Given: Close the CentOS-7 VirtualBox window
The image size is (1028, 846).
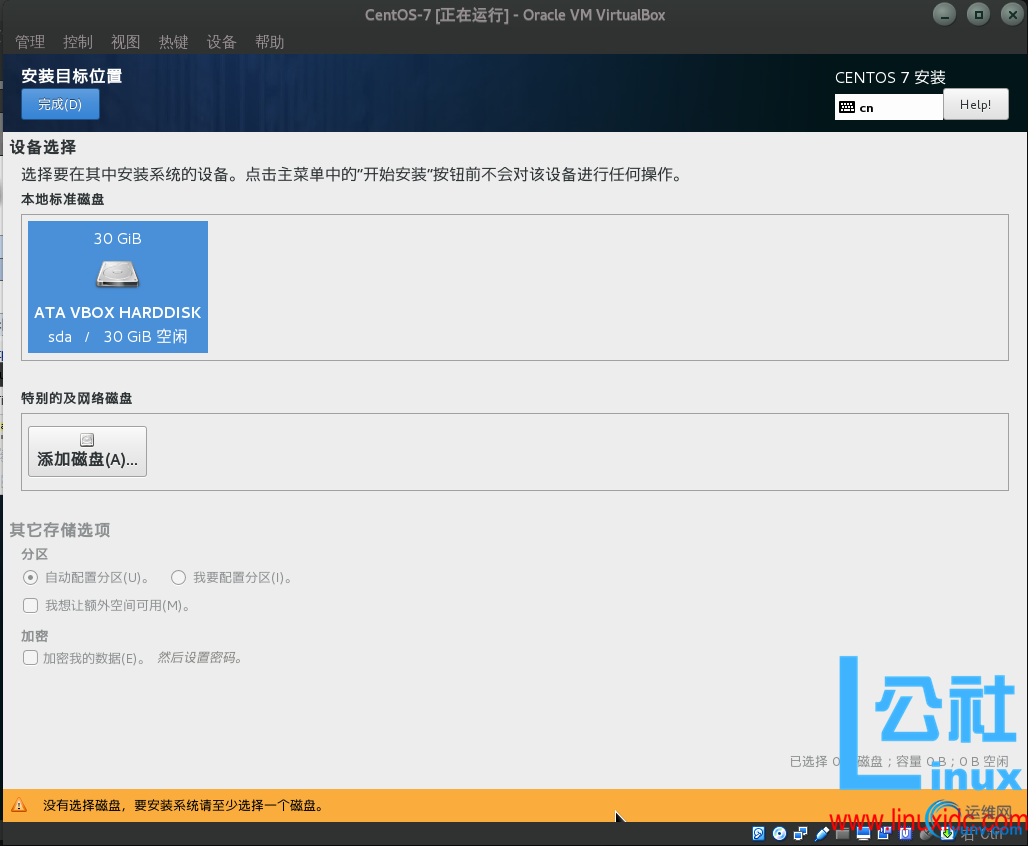Looking at the screenshot, I should (1012, 14).
